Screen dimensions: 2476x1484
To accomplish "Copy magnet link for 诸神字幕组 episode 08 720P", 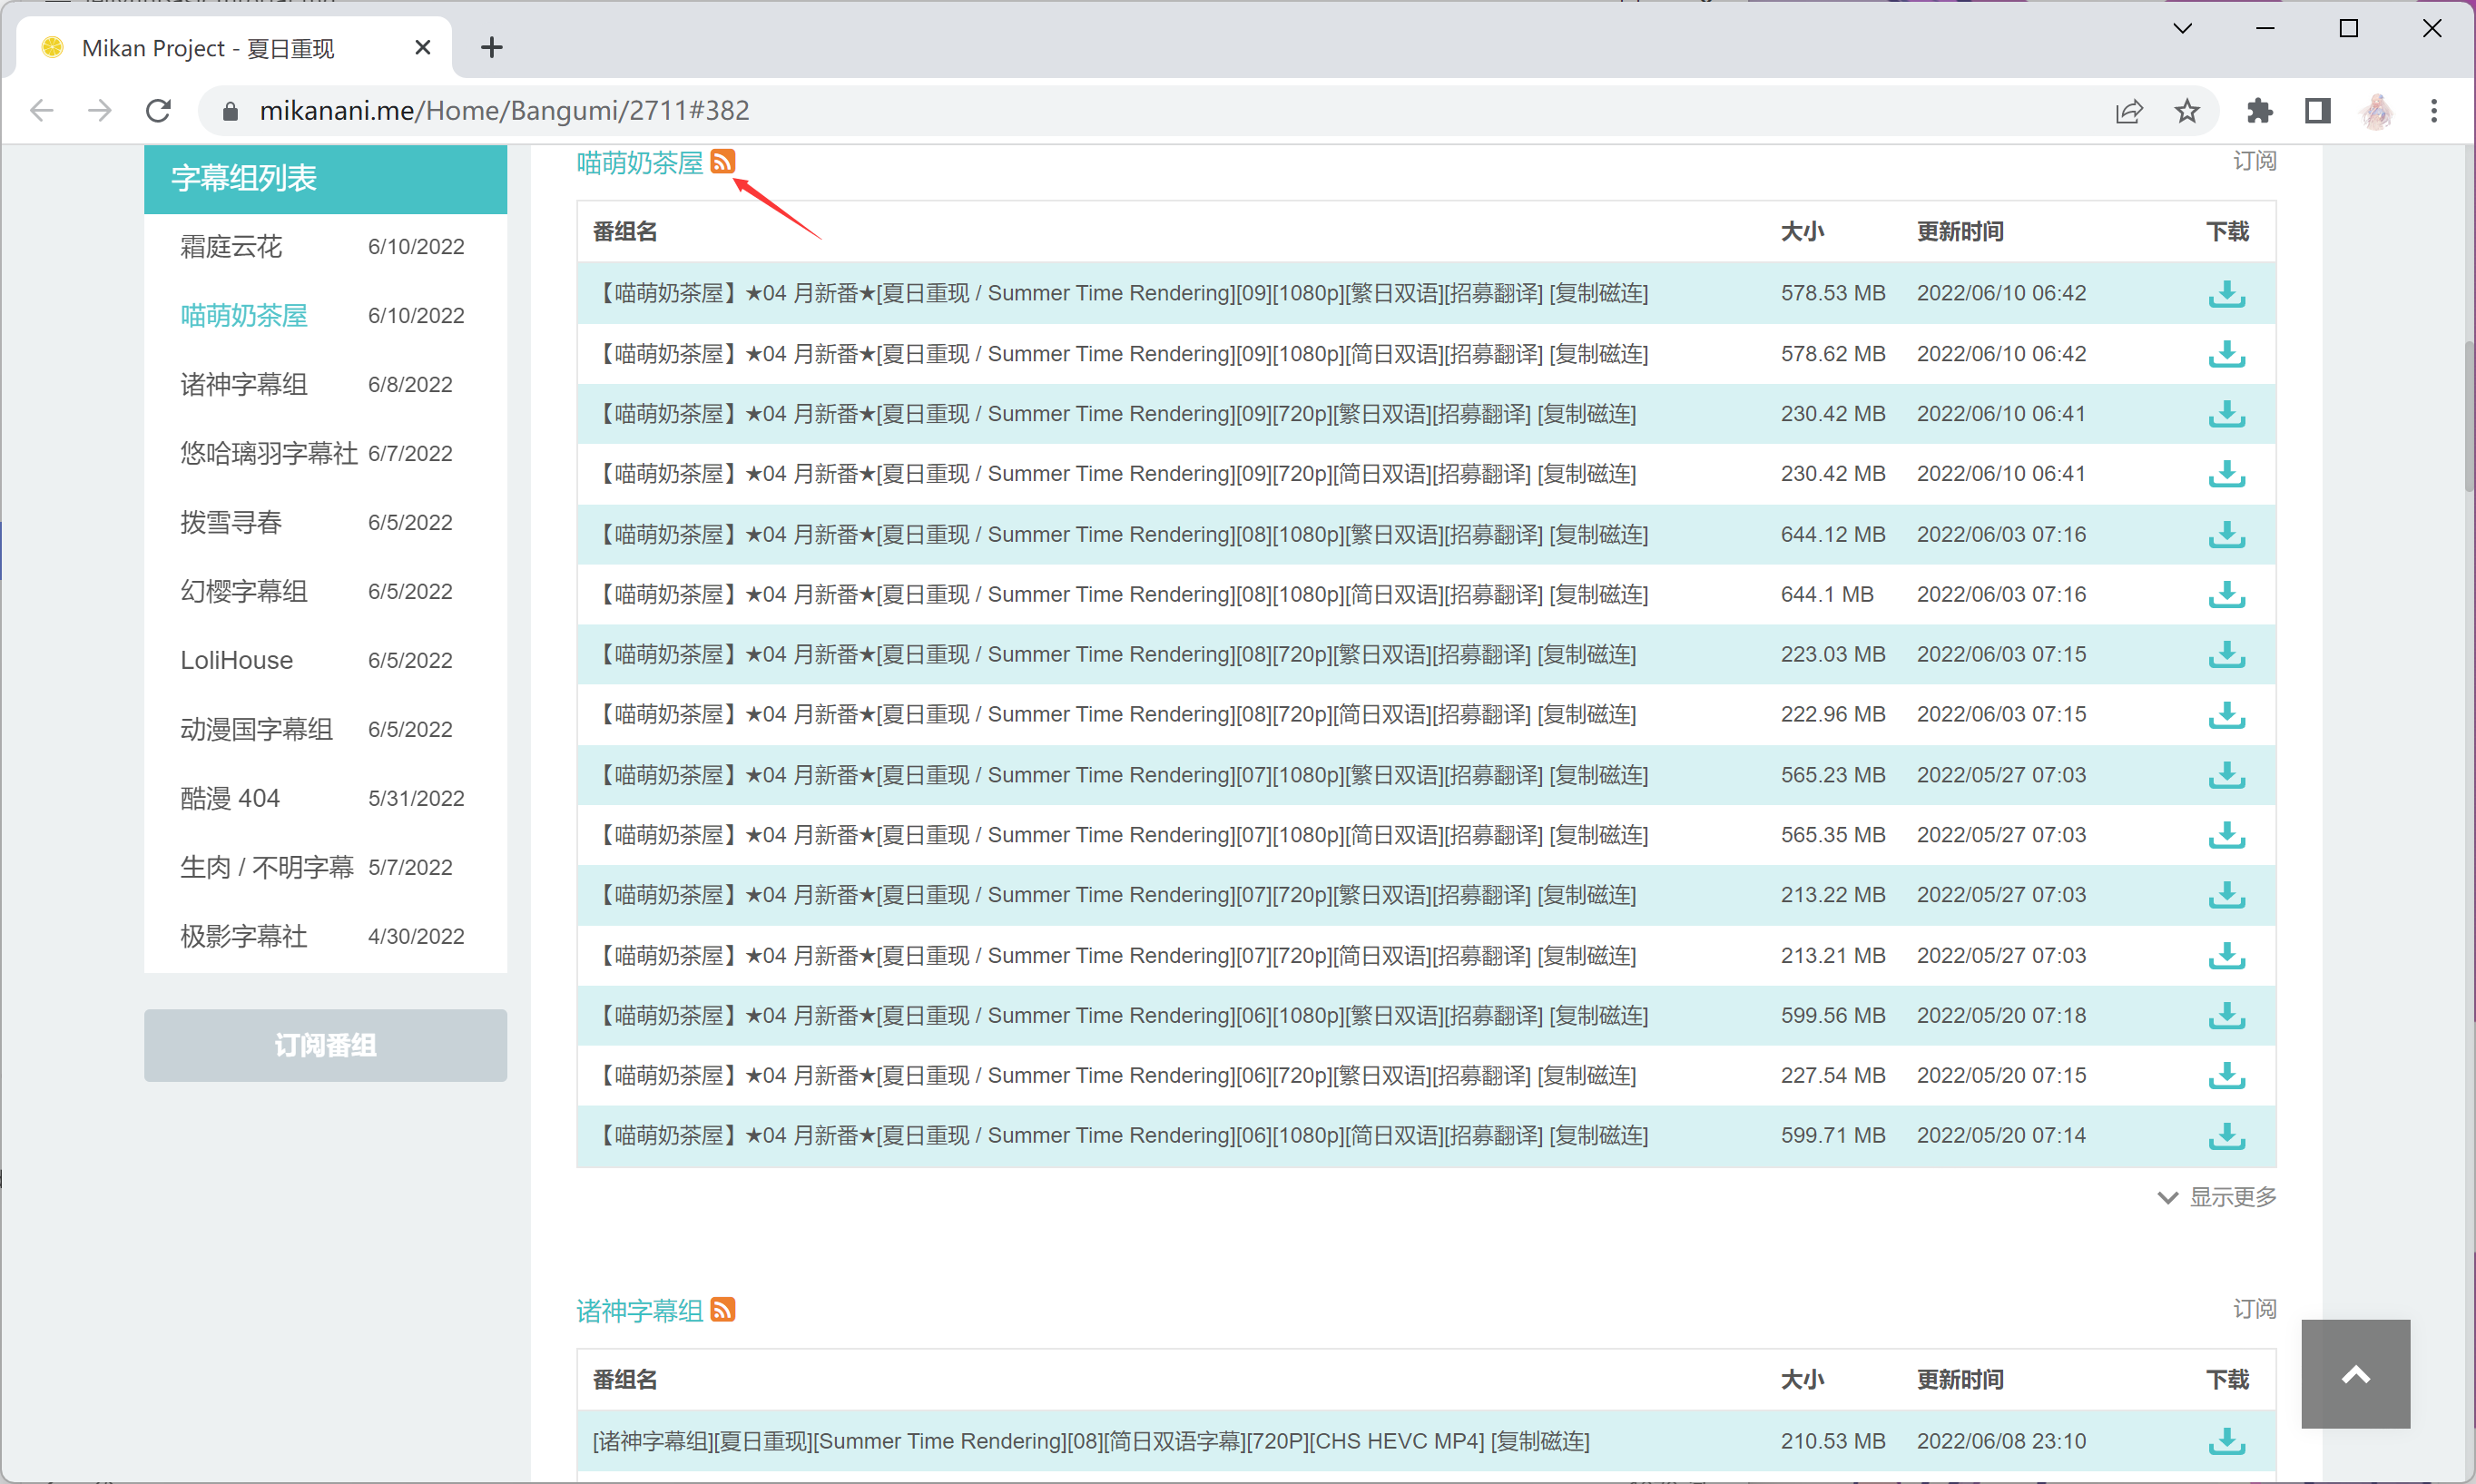I will [1540, 1441].
